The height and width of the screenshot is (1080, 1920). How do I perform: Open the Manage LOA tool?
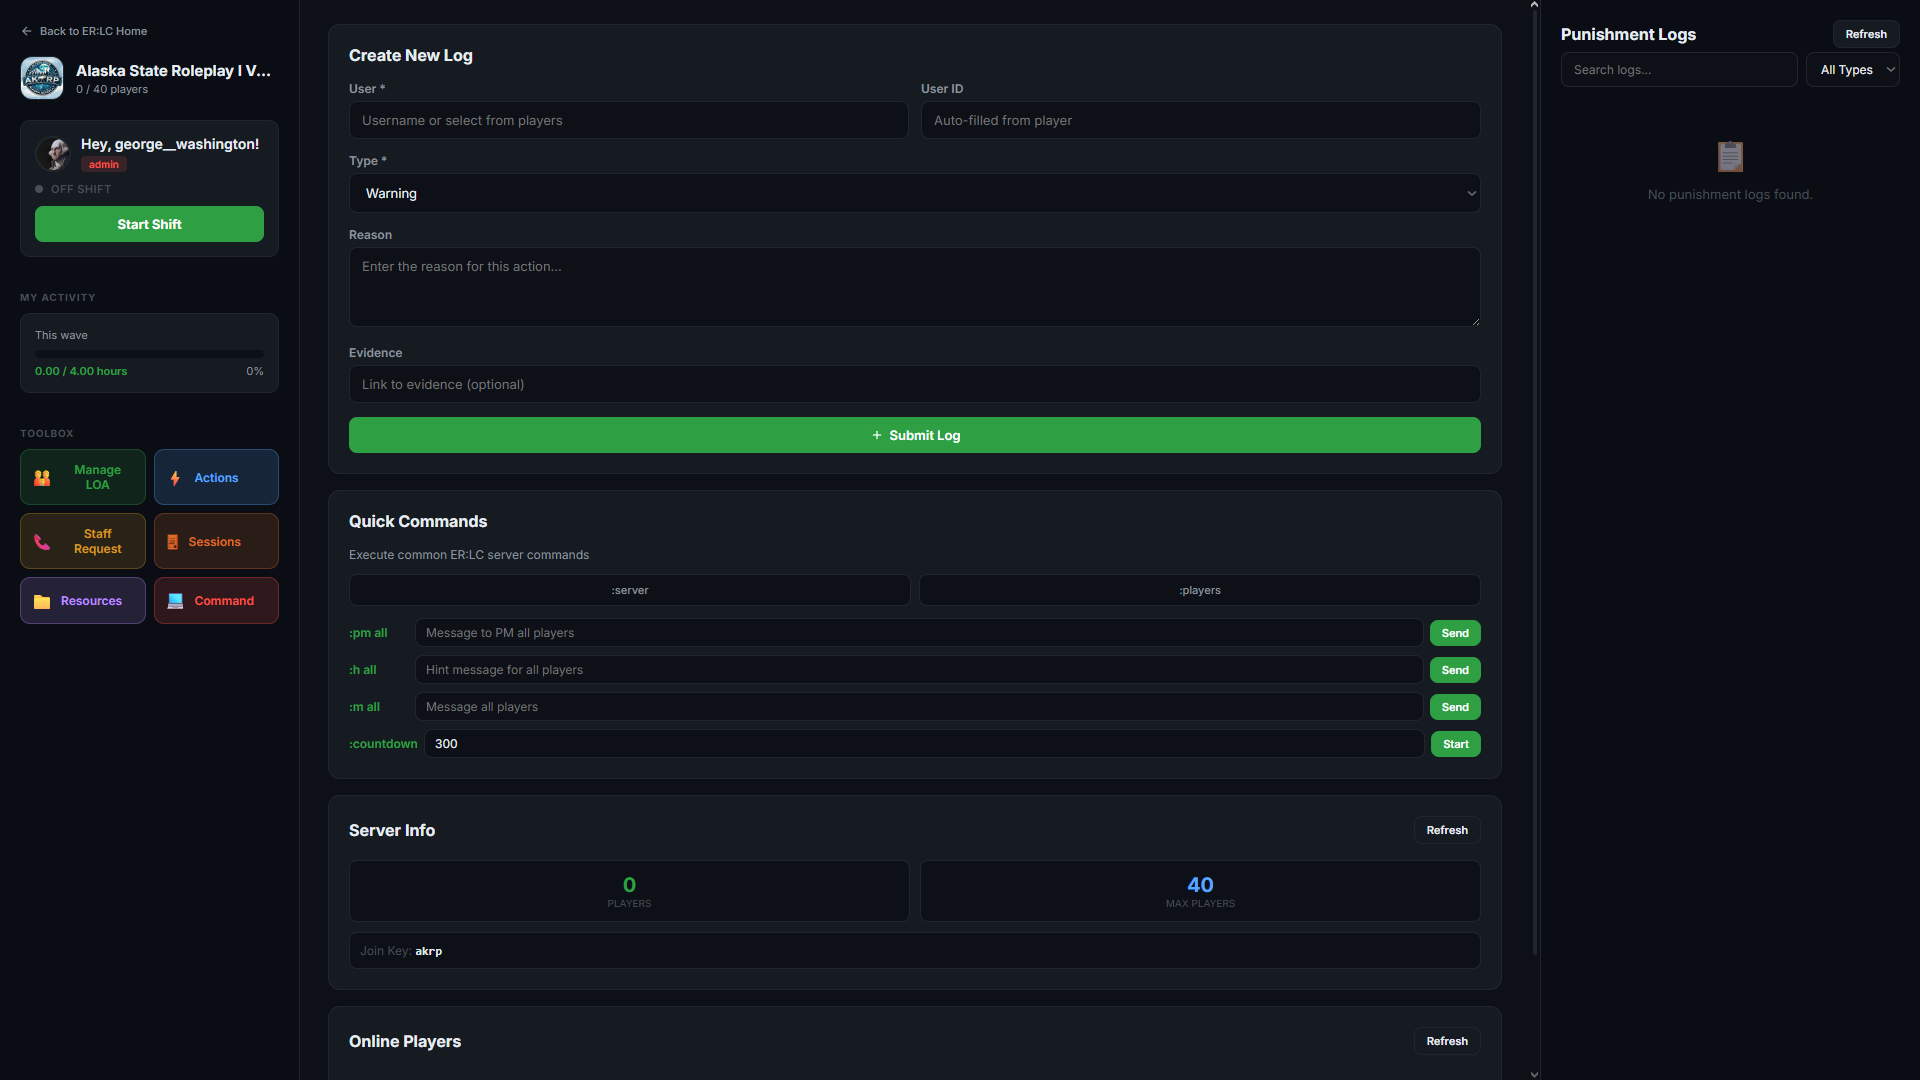click(83, 477)
